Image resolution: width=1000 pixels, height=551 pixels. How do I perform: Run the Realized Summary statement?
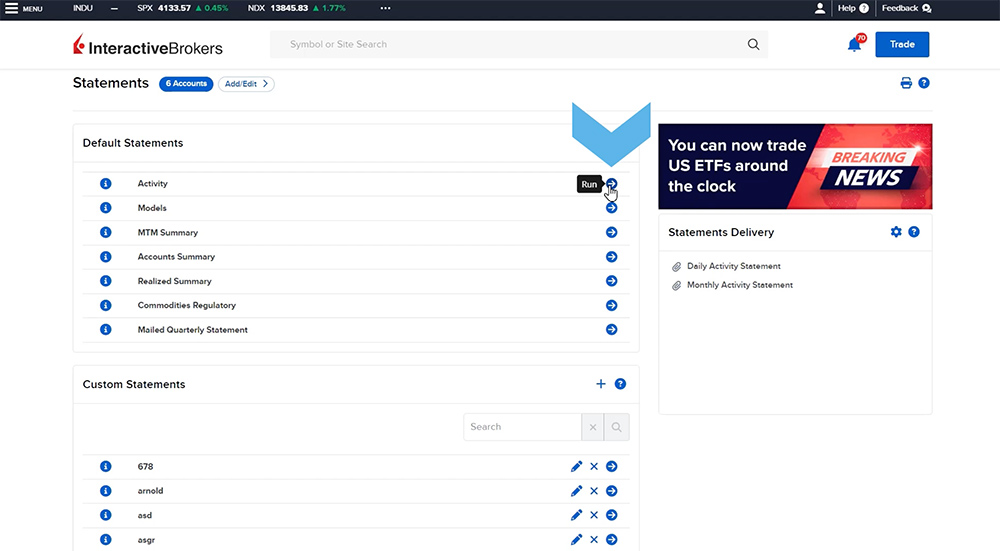click(611, 281)
